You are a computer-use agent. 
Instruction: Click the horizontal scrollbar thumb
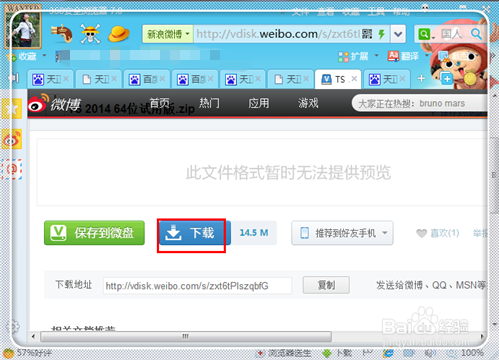coord(186,336)
